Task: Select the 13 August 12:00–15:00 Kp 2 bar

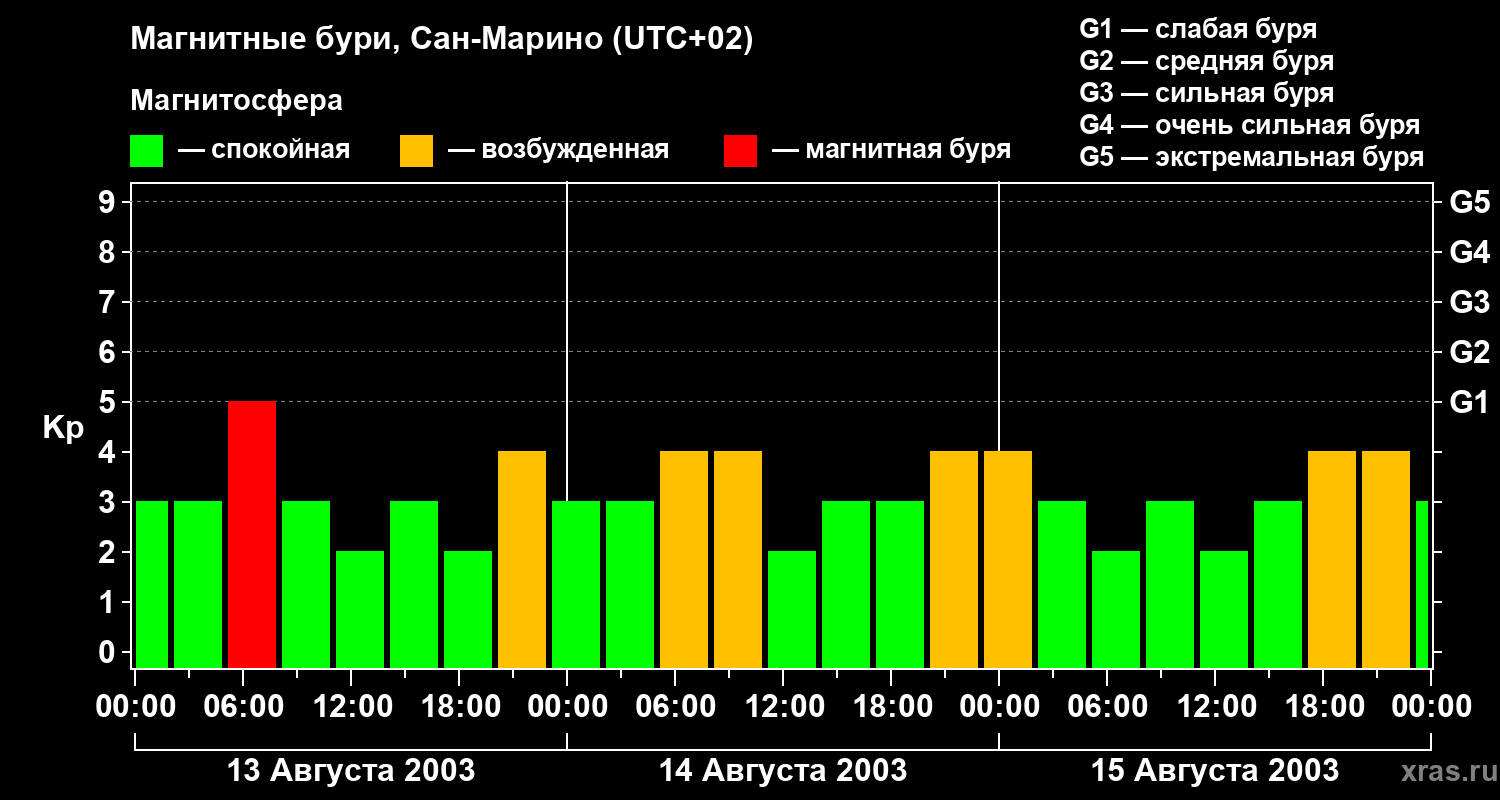Action: (x=360, y=610)
